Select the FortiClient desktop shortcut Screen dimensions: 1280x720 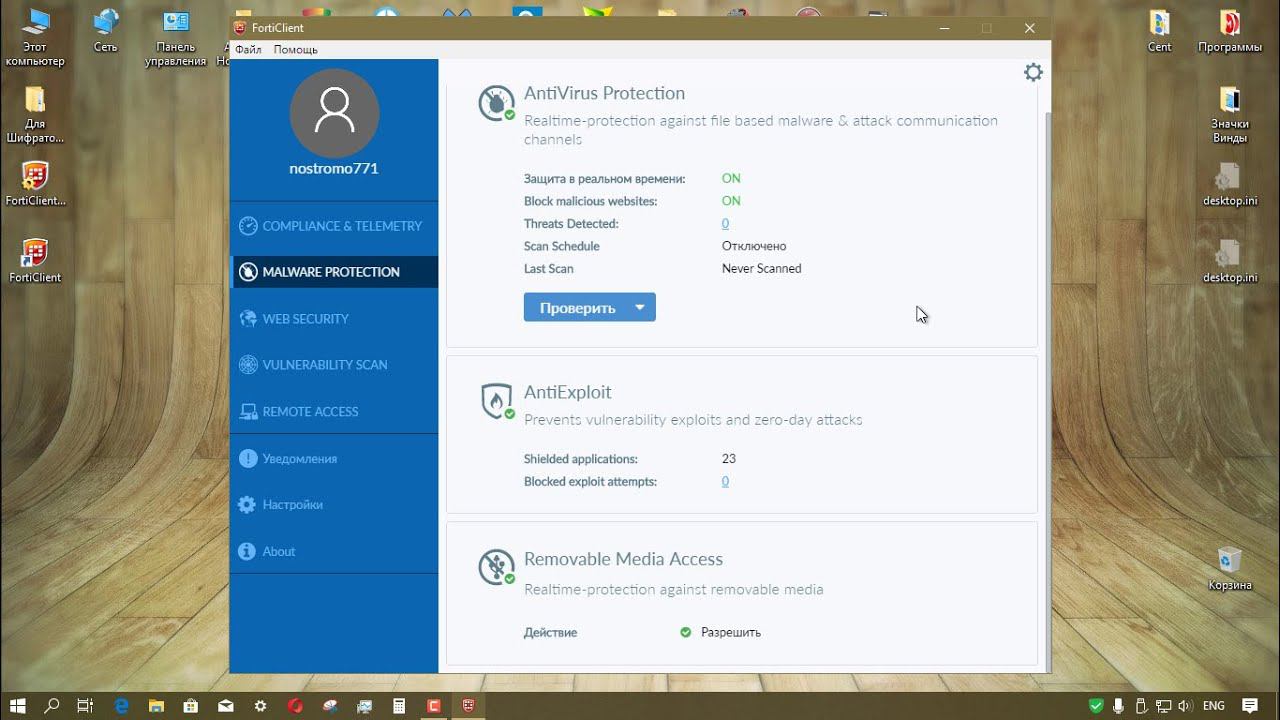point(35,261)
